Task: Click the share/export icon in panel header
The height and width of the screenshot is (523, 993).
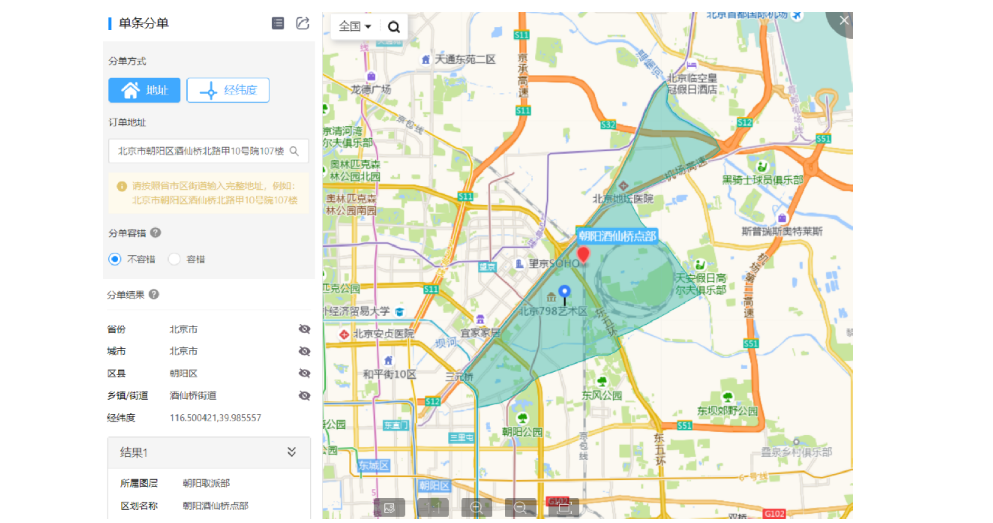Action: [x=302, y=23]
